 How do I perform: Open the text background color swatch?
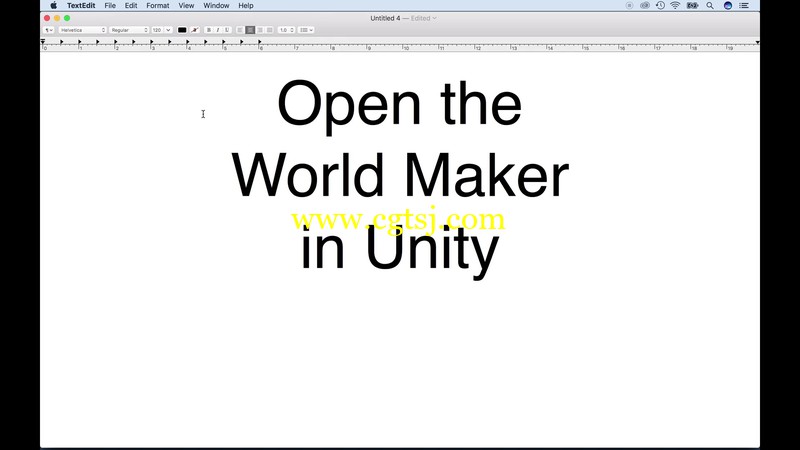[194, 30]
